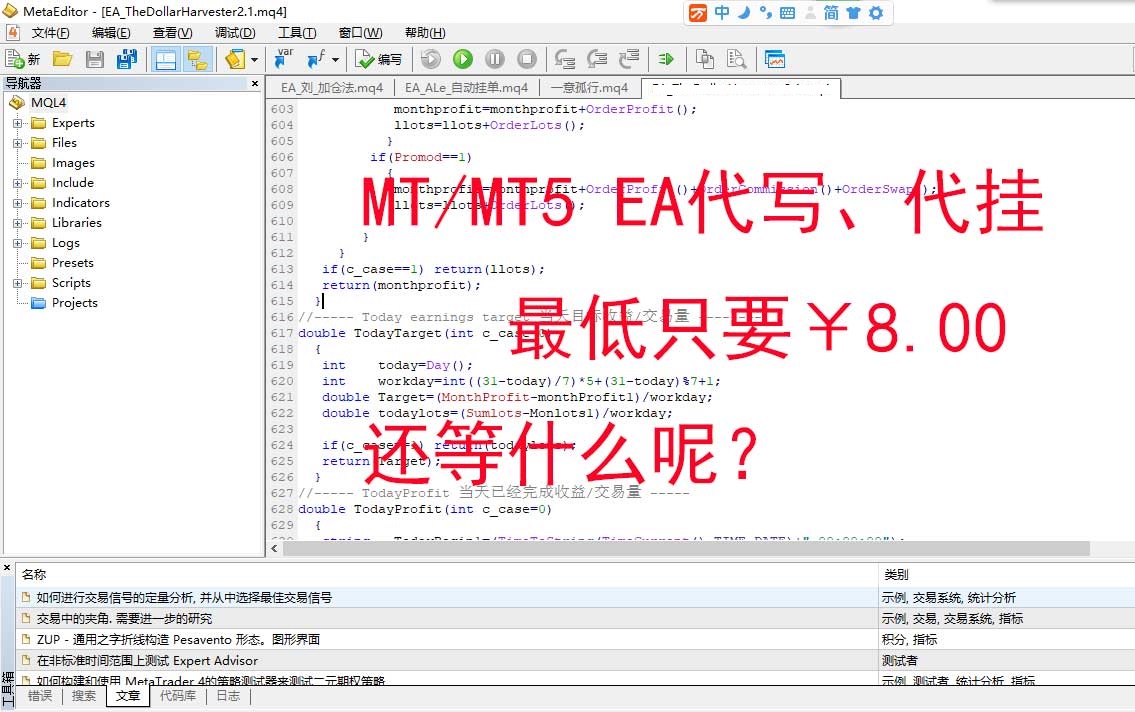Select the Images folder

pos(72,163)
